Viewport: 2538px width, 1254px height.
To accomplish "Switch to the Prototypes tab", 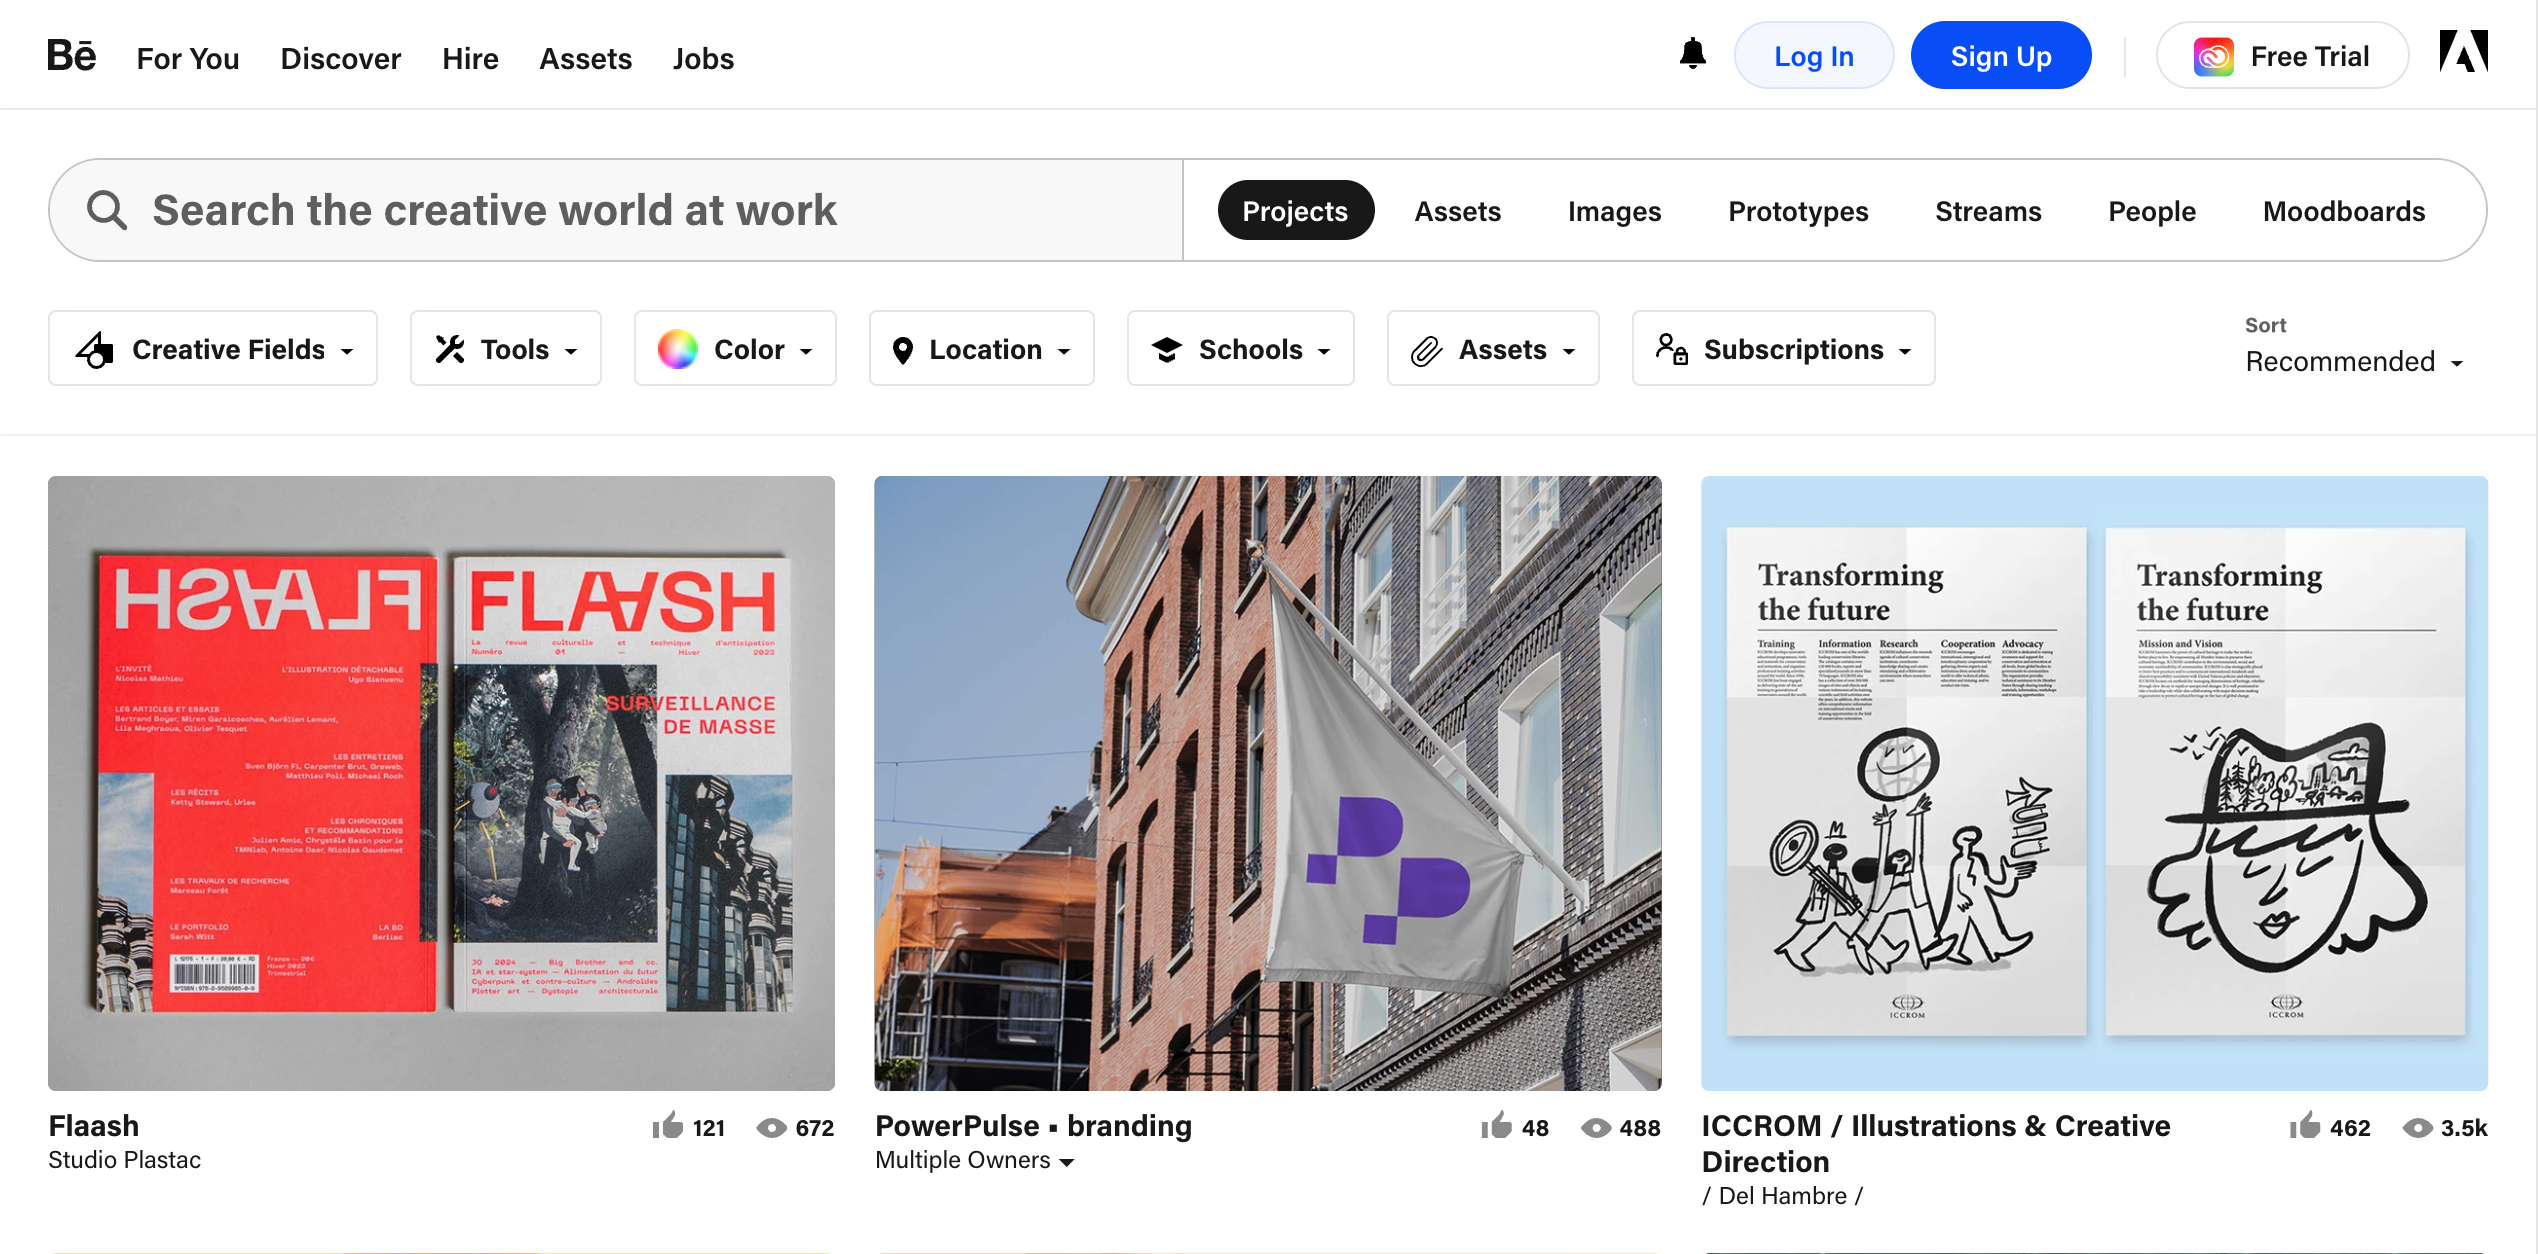I will pyautogui.click(x=1798, y=211).
